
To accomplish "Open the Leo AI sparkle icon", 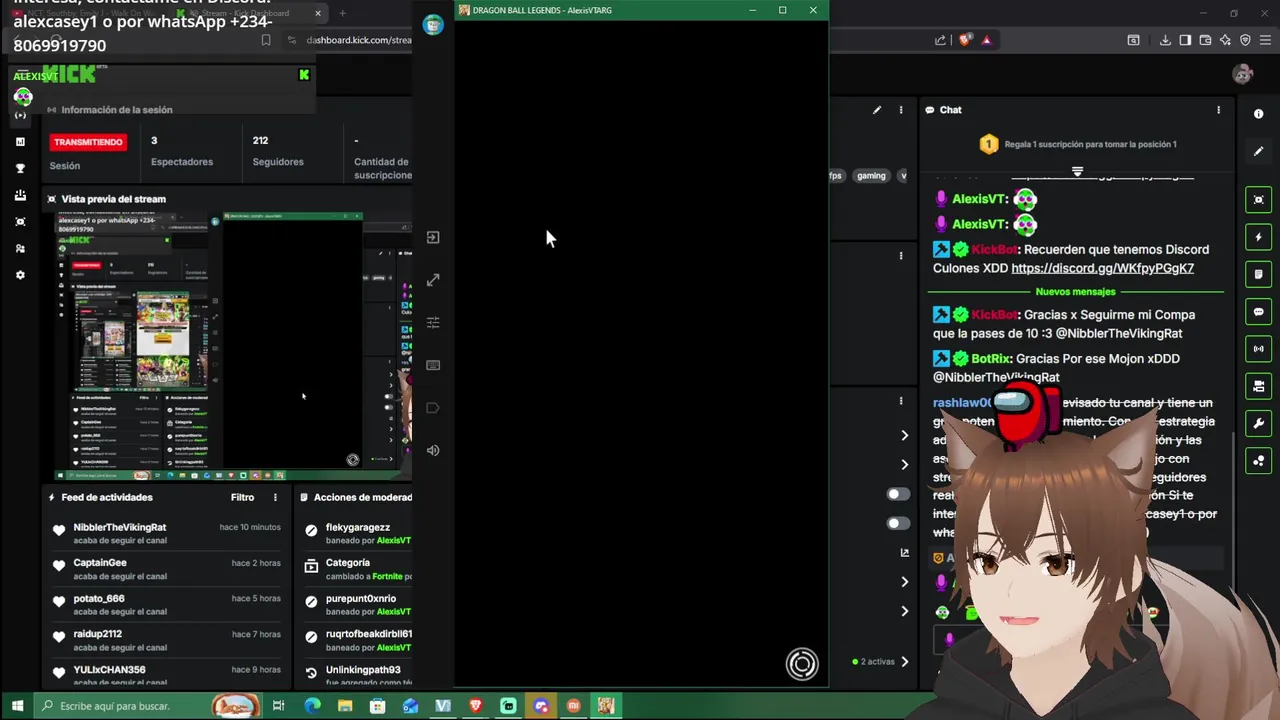I will click(x=1225, y=40).
